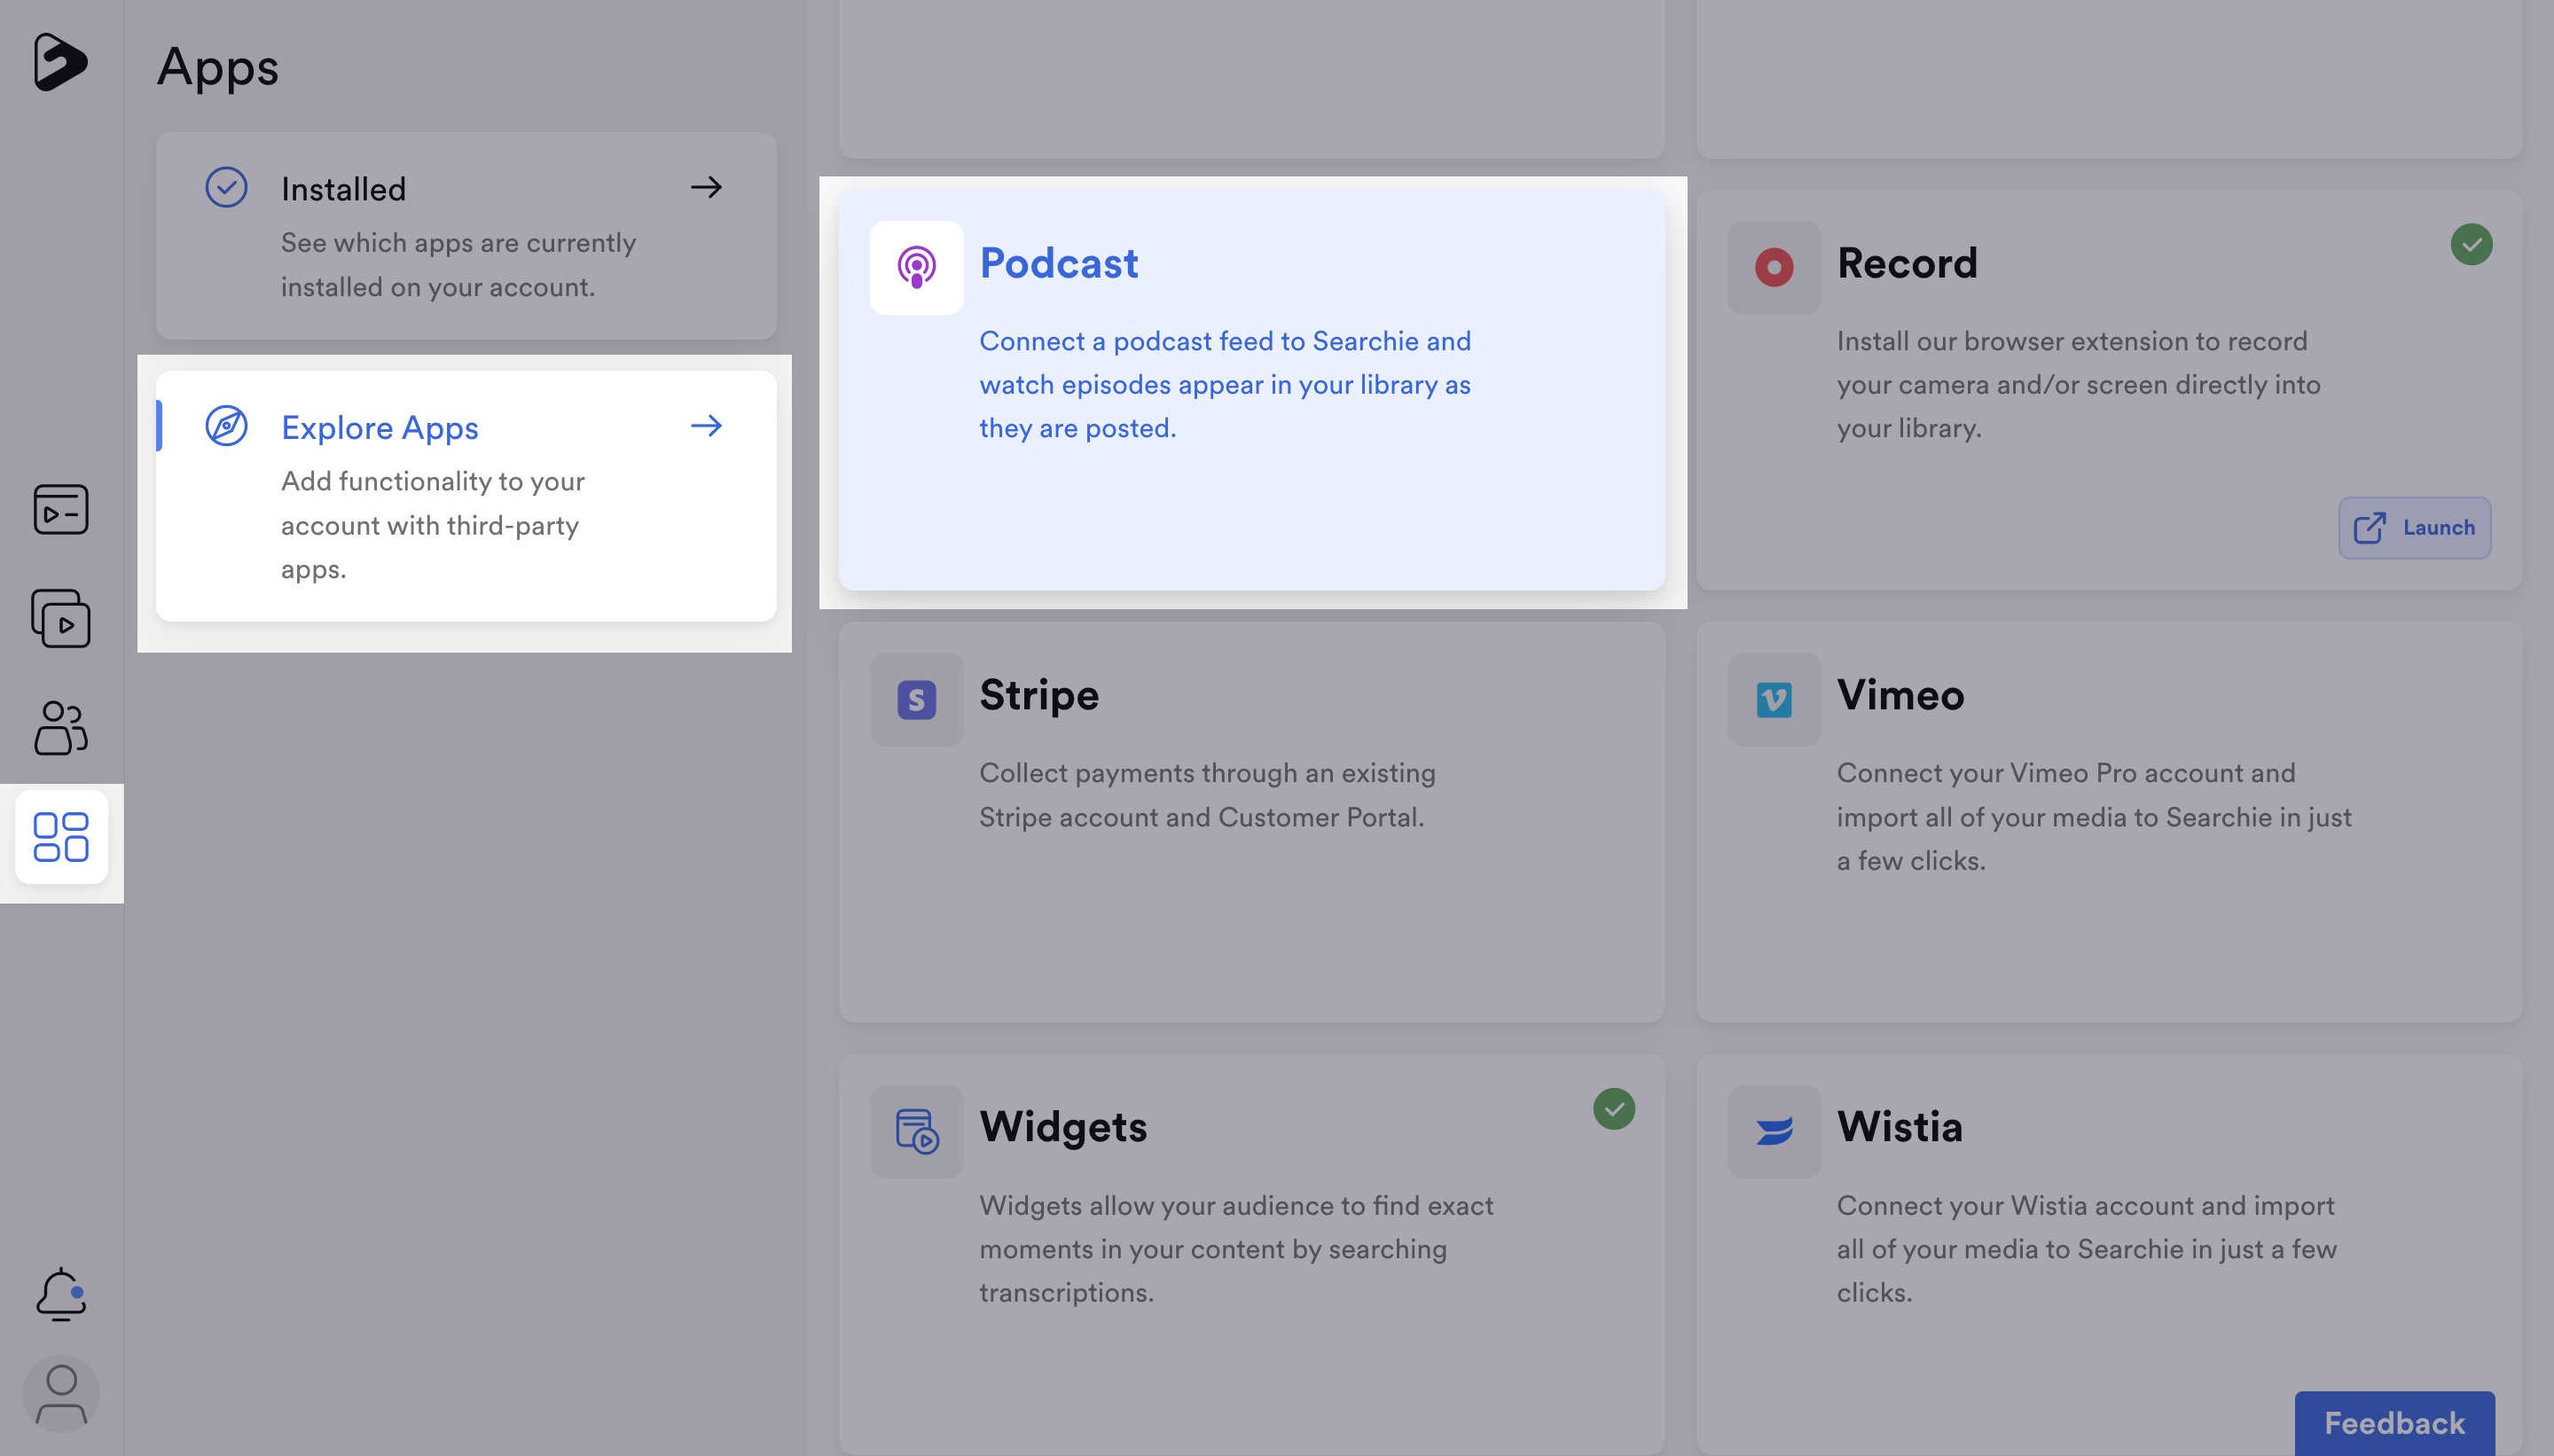This screenshot has height=1456, width=2554.
Task: Click the Installed checkmark circle icon
Action: pyautogui.click(x=226, y=187)
